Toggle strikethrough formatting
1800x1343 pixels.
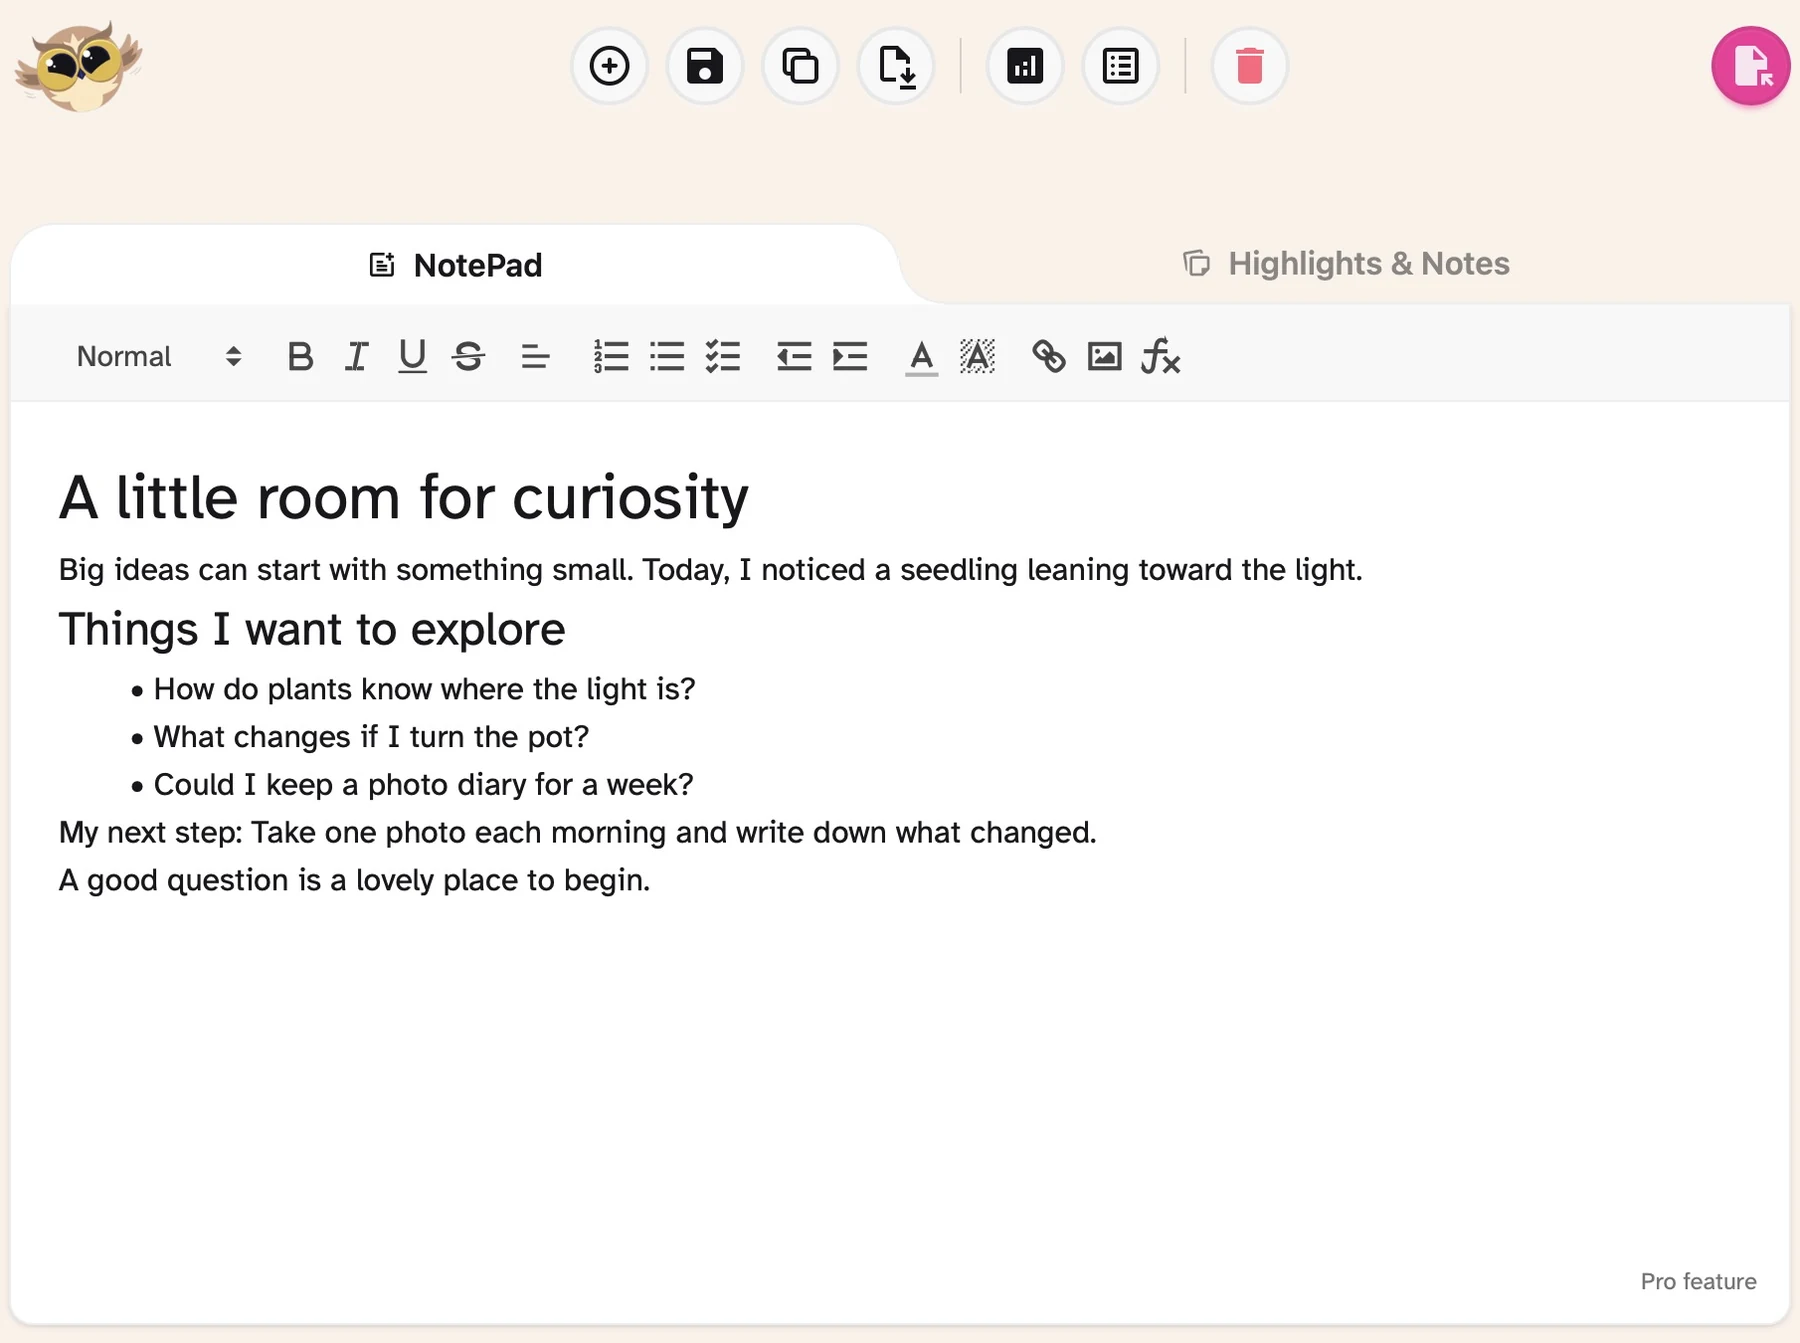[468, 356]
